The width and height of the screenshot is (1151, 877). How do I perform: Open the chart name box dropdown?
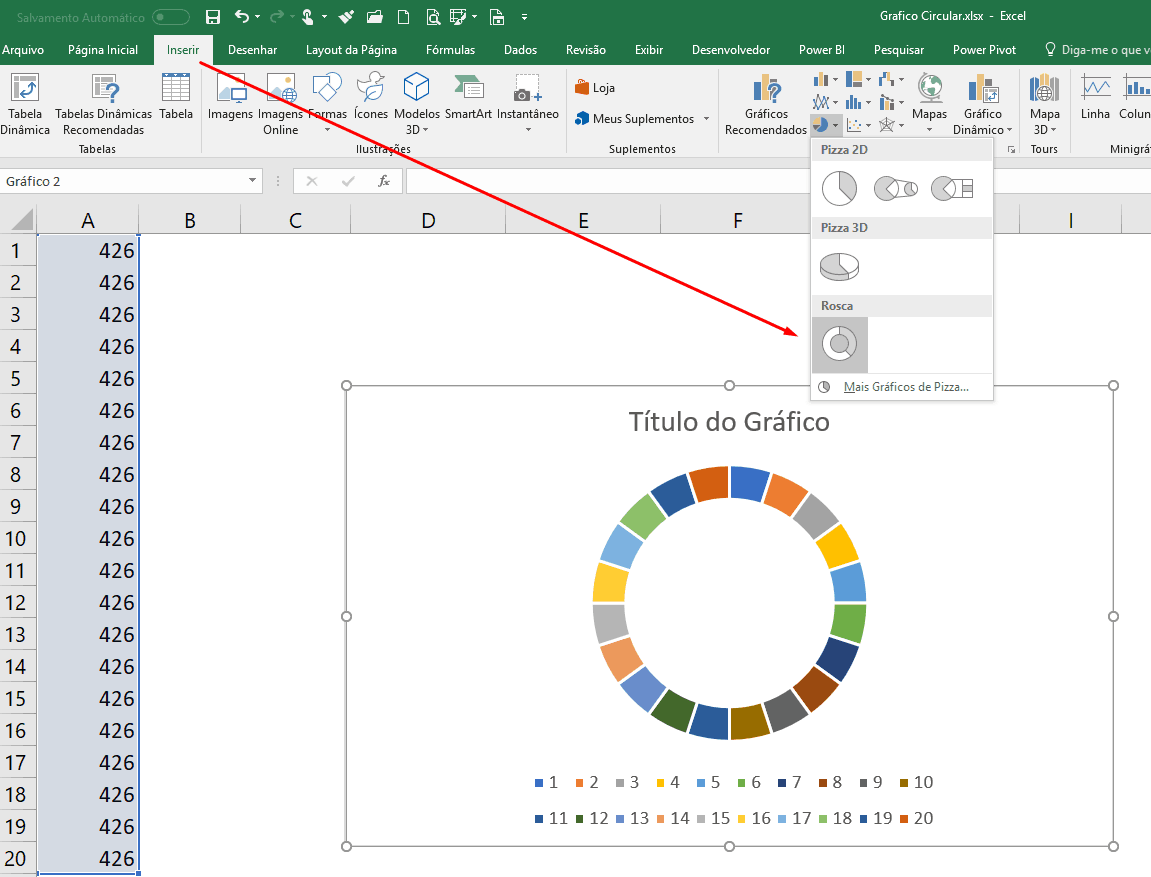pos(253,181)
